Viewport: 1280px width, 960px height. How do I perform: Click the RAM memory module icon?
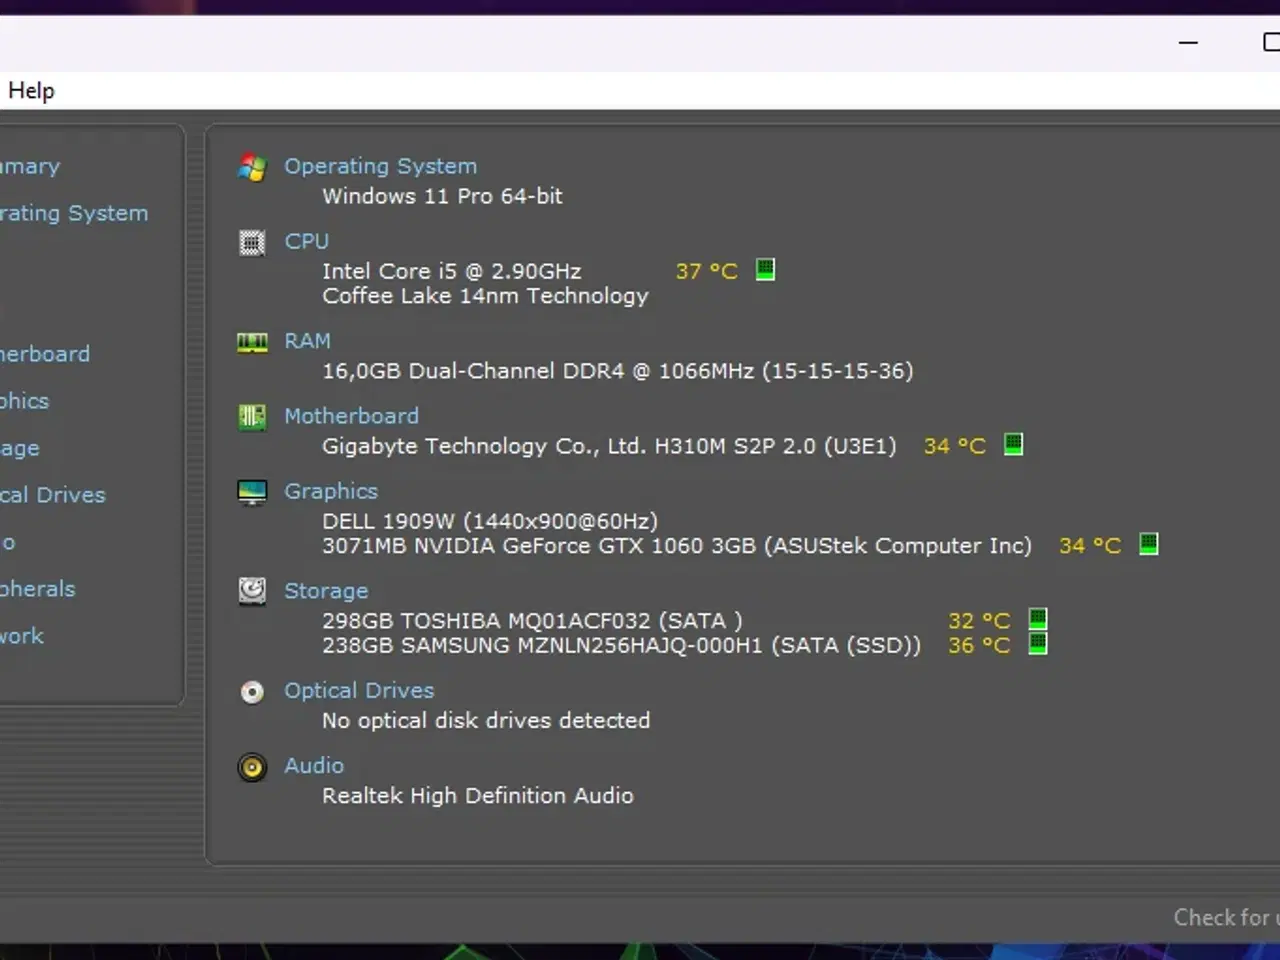251,342
